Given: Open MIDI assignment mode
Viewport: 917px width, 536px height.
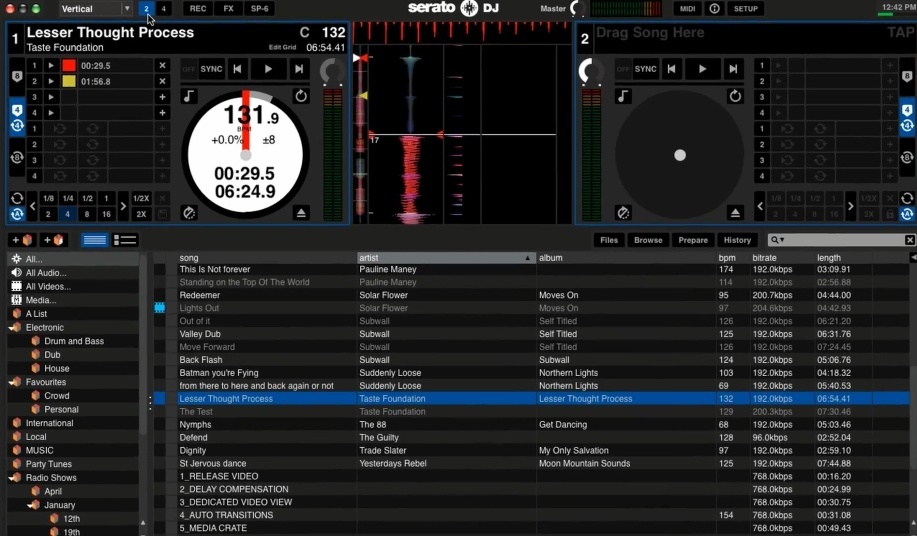Looking at the screenshot, I should pos(688,9).
